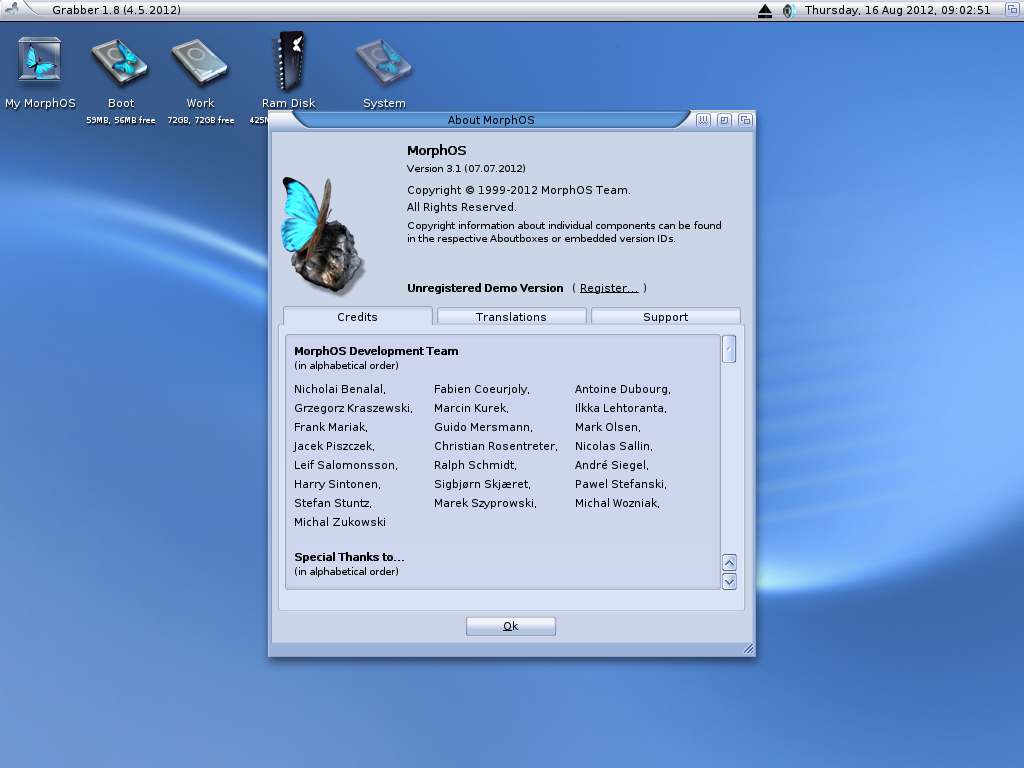The height and width of the screenshot is (768, 1024).
Task: Select the Ram Disk chip icon
Action: click(289, 60)
